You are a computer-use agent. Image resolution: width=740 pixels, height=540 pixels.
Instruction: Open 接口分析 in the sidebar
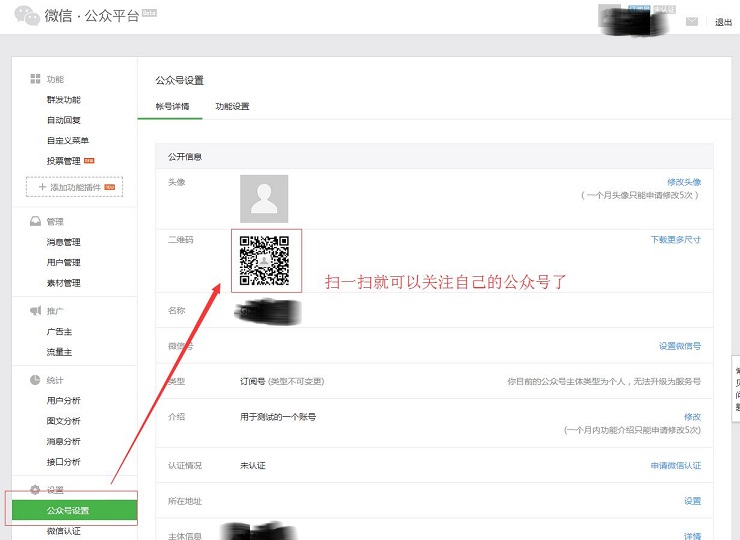64,462
